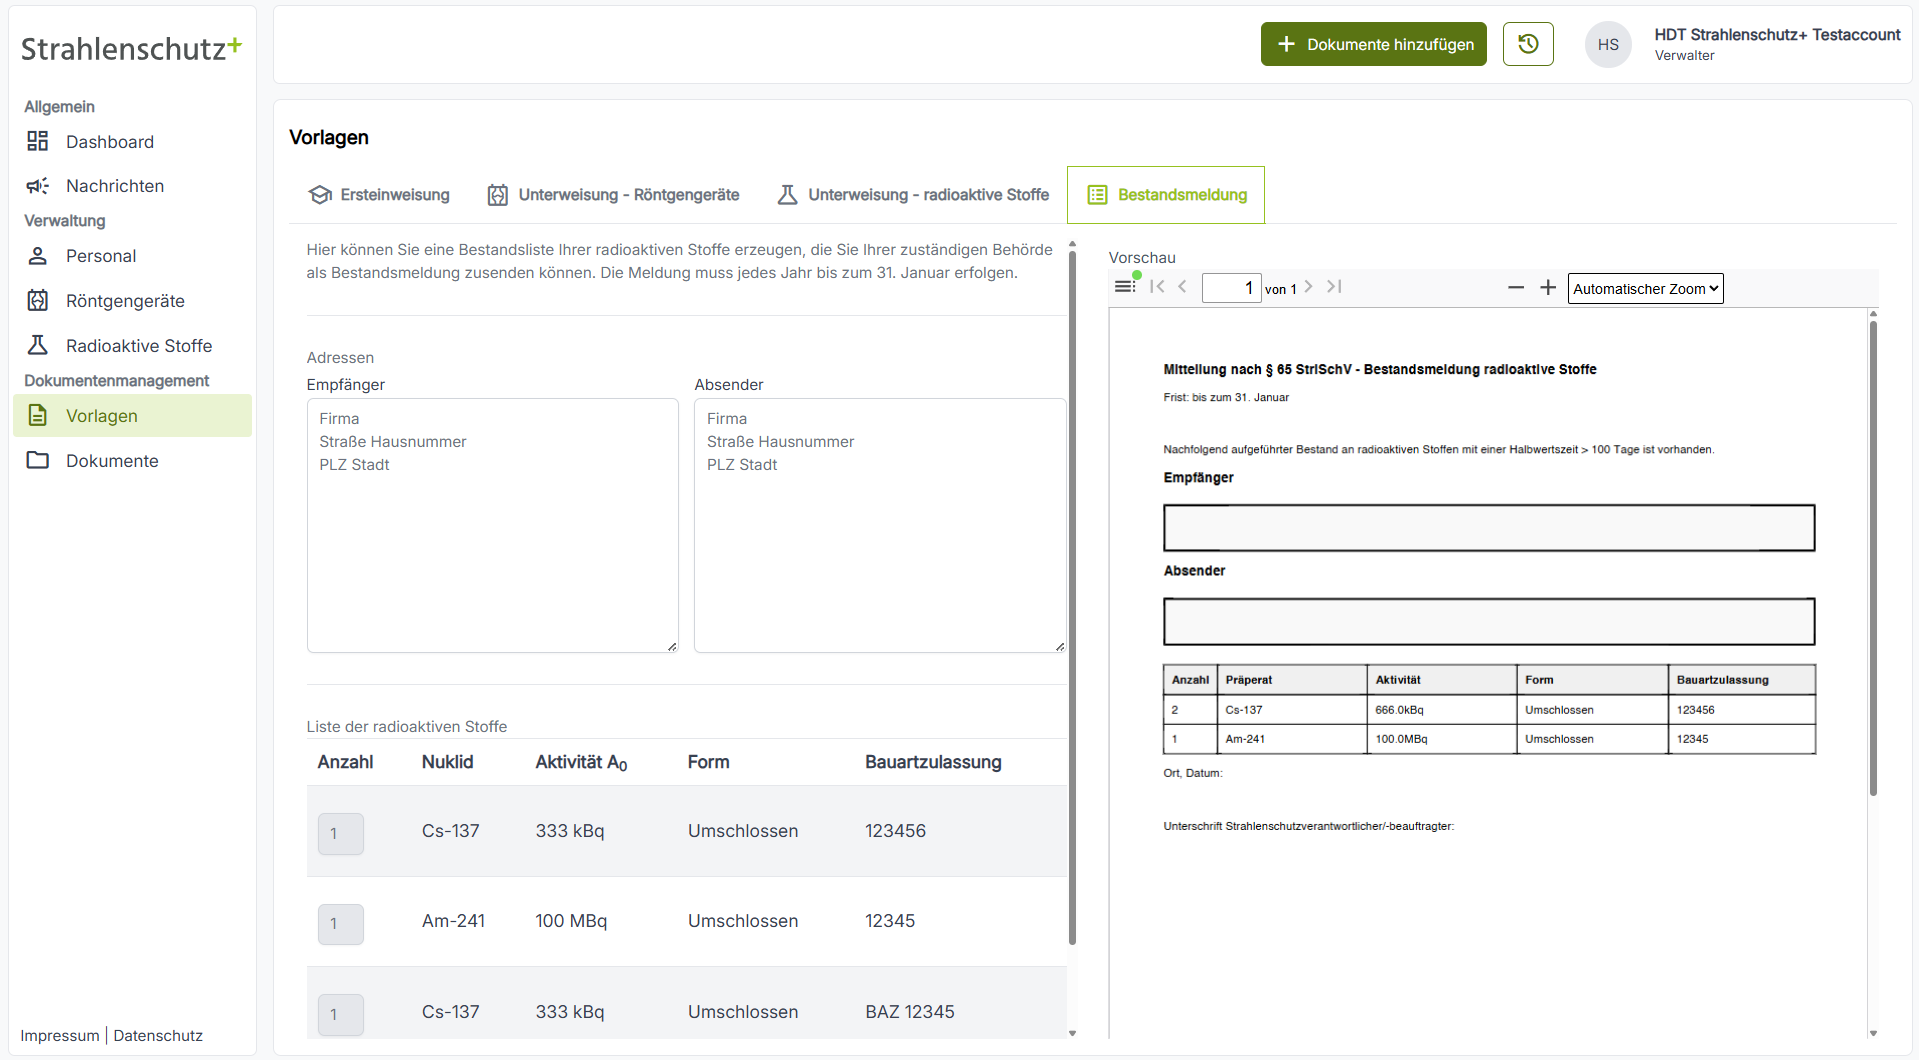Click the PDF preview vertical scrollbar
1919x1060 pixels.
[x=1873, y=558]
